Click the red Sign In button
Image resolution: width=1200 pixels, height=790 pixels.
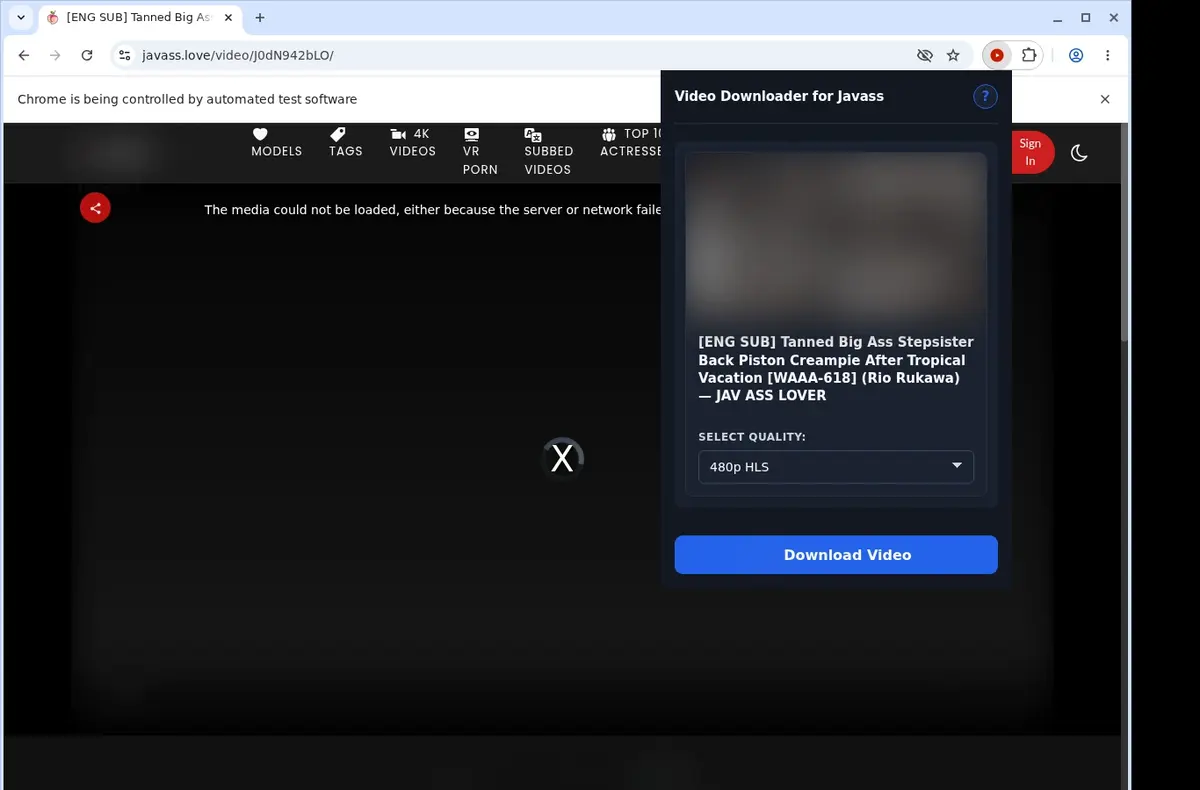[1031, 152]
